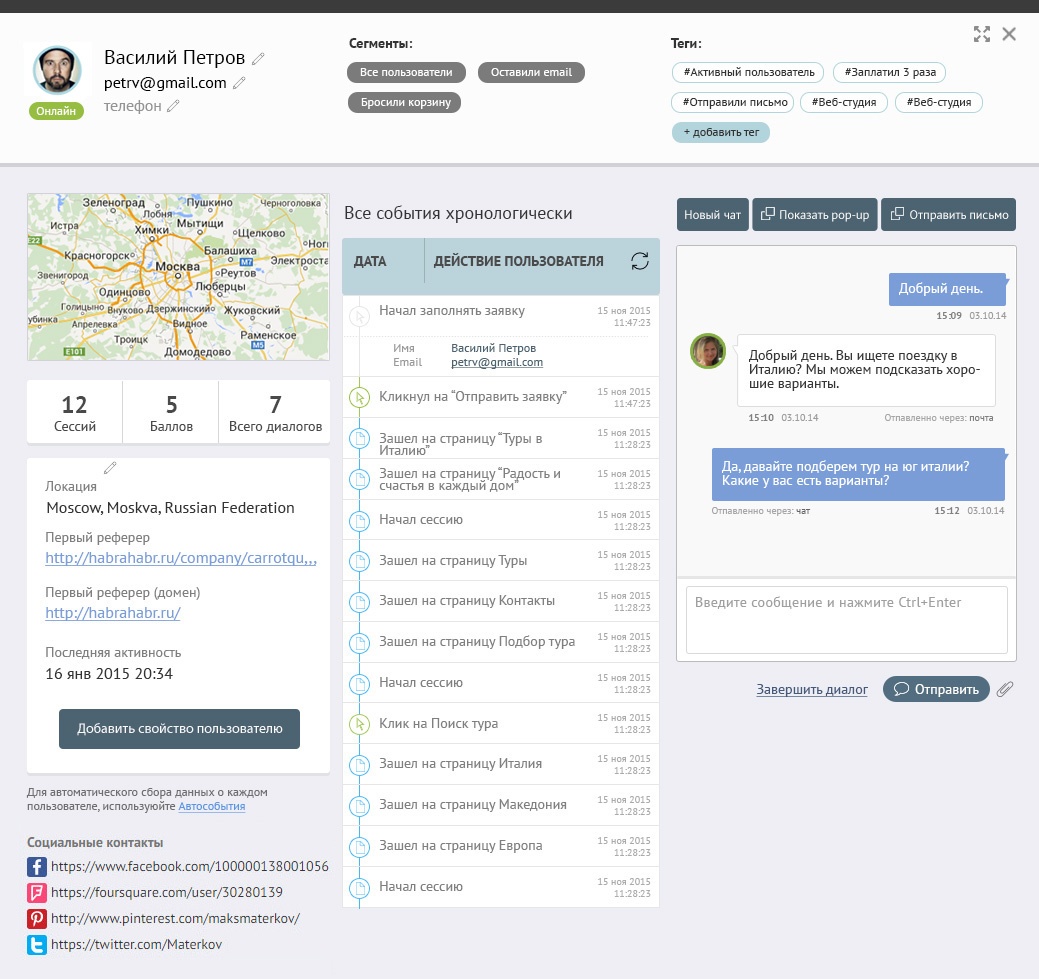Edit email pencil icon next to petrv@gmail.com
Viewport: 1039px width, 979px height.
pos(239,83)
